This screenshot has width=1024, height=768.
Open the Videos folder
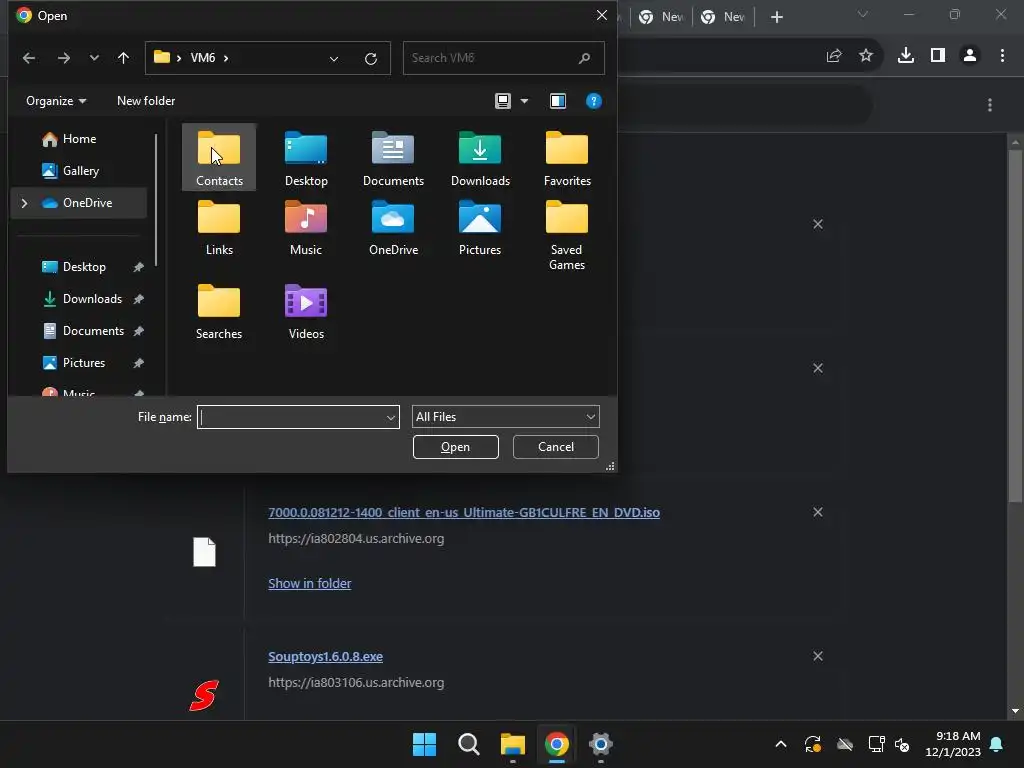pyautogui.click(x=306, y=312)
